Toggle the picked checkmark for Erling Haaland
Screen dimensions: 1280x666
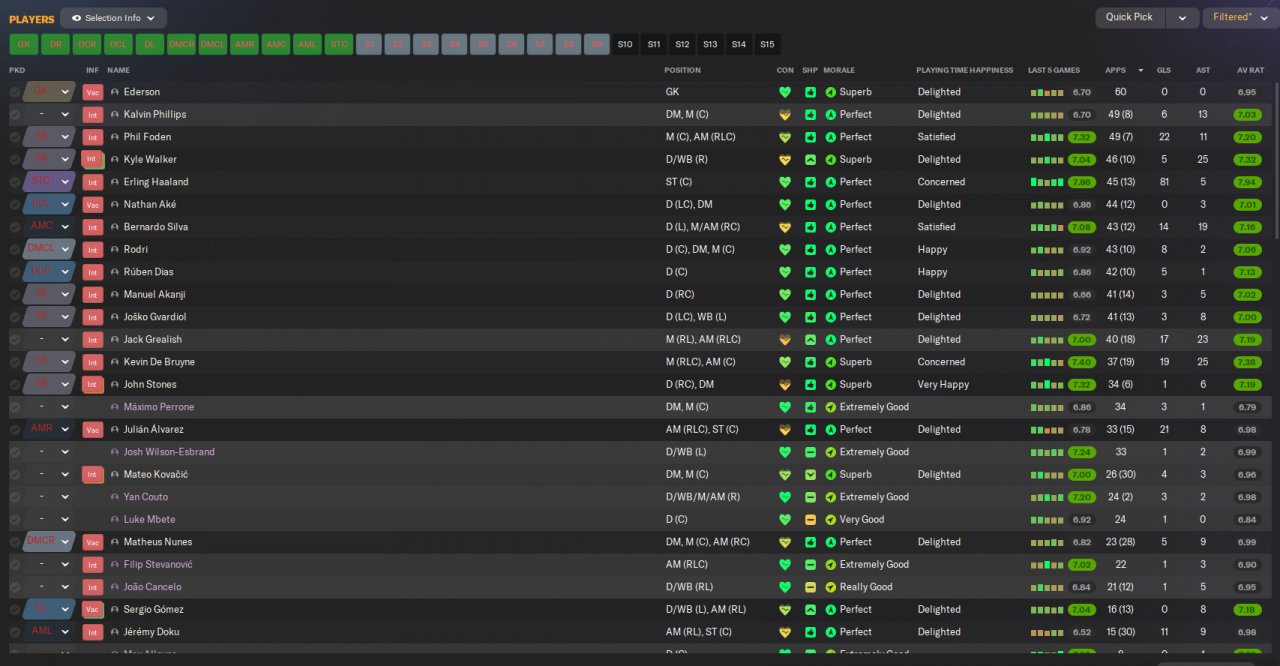coord(14,182)
